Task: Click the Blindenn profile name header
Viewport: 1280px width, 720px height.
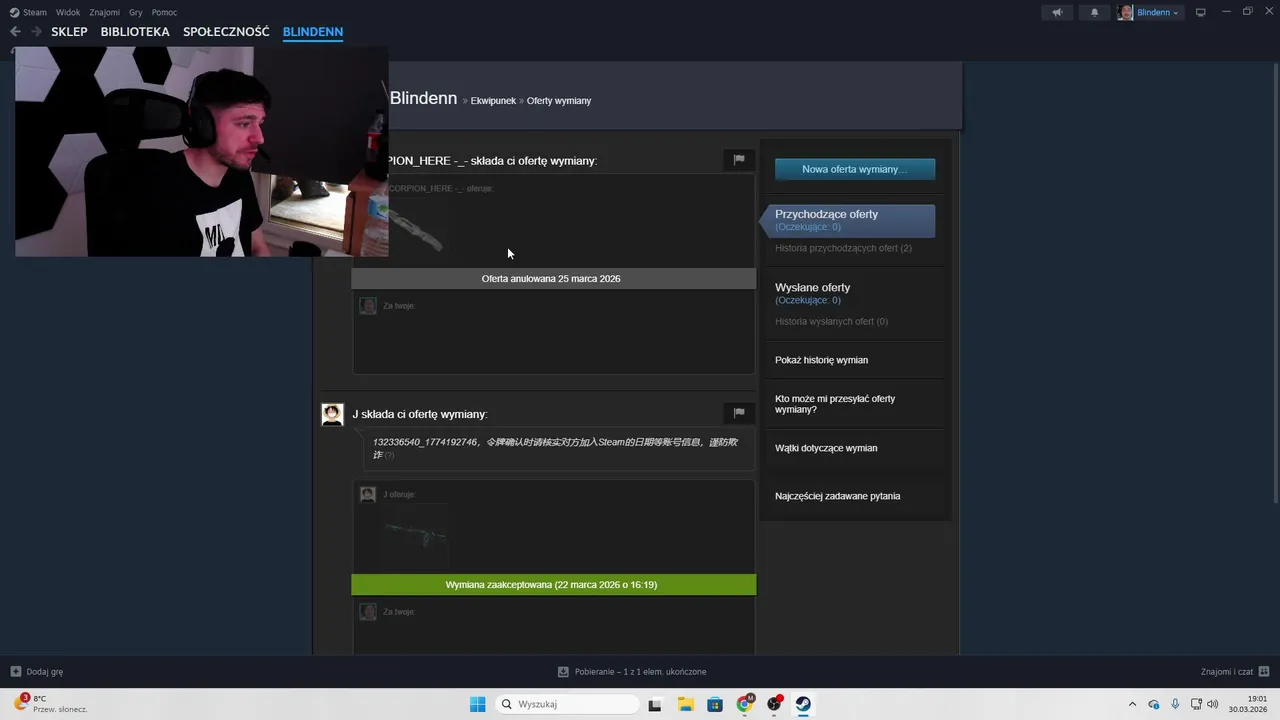Action: [423, 98]
